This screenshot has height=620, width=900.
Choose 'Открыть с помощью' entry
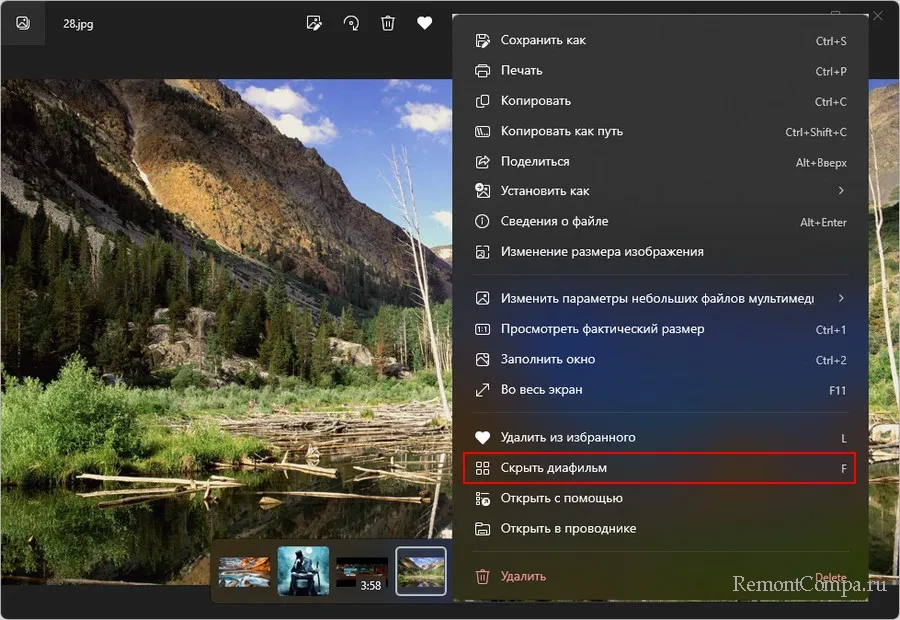pyautogui.click(x=660, y=498)
